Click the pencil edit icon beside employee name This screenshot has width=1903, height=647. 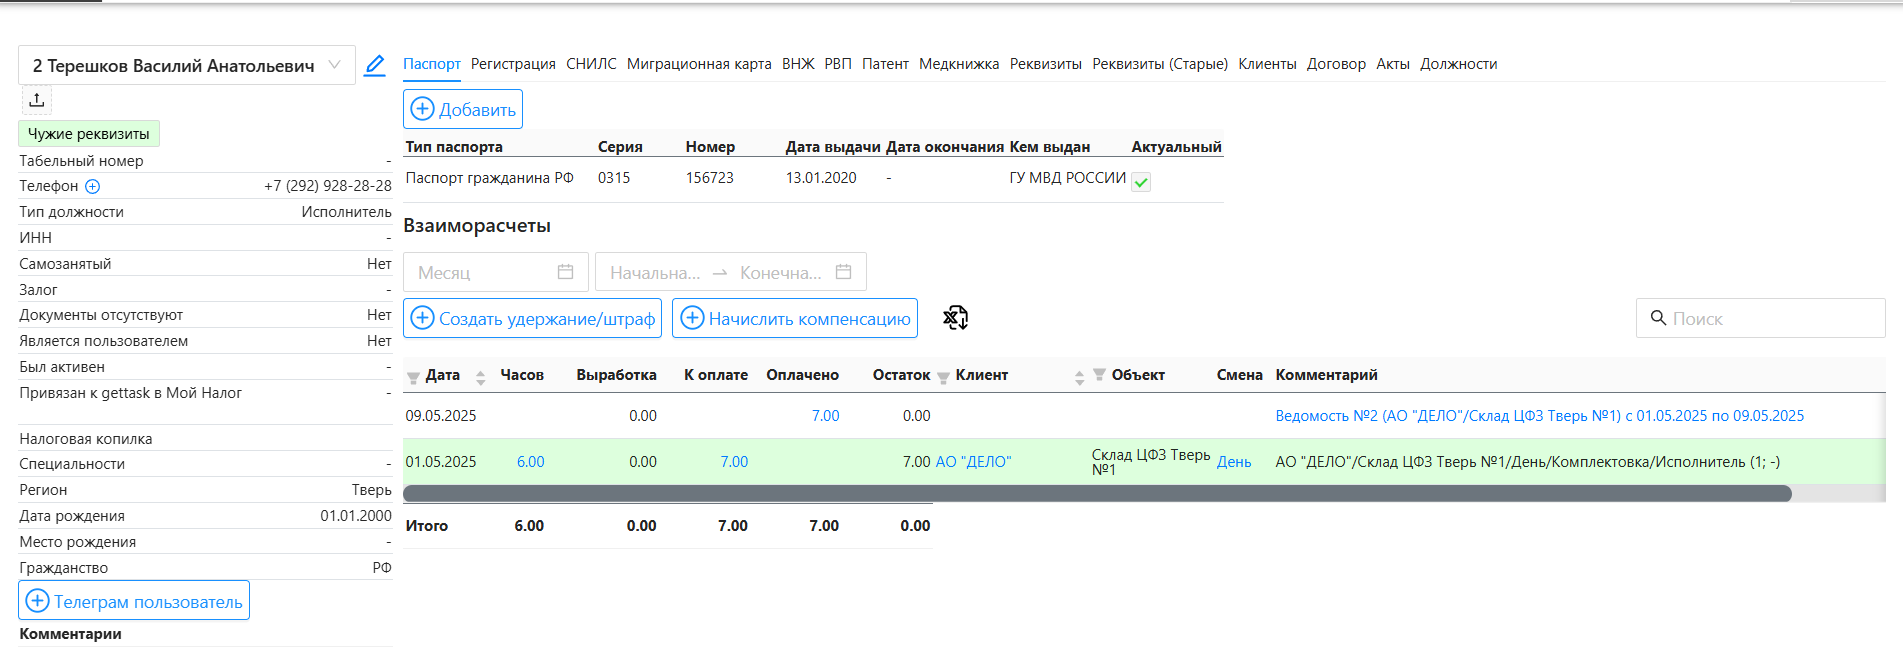(x=374, y=66)
